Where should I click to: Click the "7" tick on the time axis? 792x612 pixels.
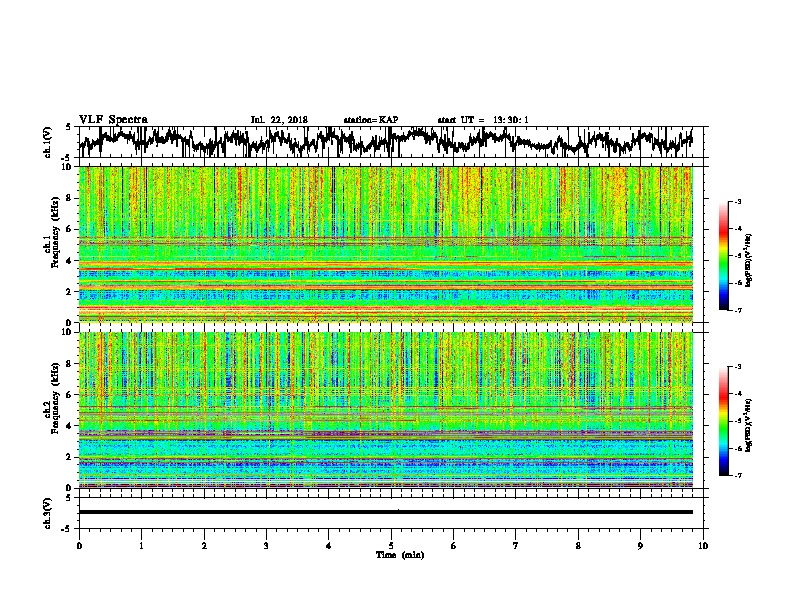click(x=516, y=546)
